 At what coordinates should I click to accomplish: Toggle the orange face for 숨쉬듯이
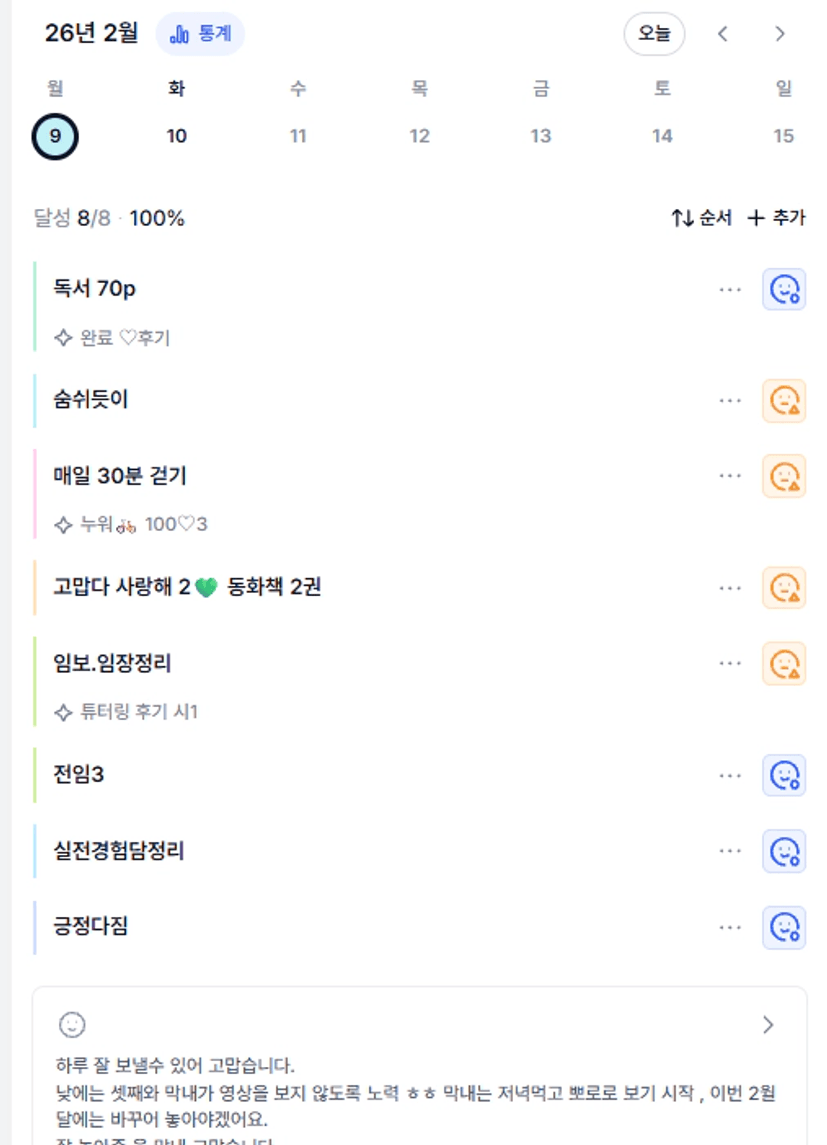pos(784,400)
